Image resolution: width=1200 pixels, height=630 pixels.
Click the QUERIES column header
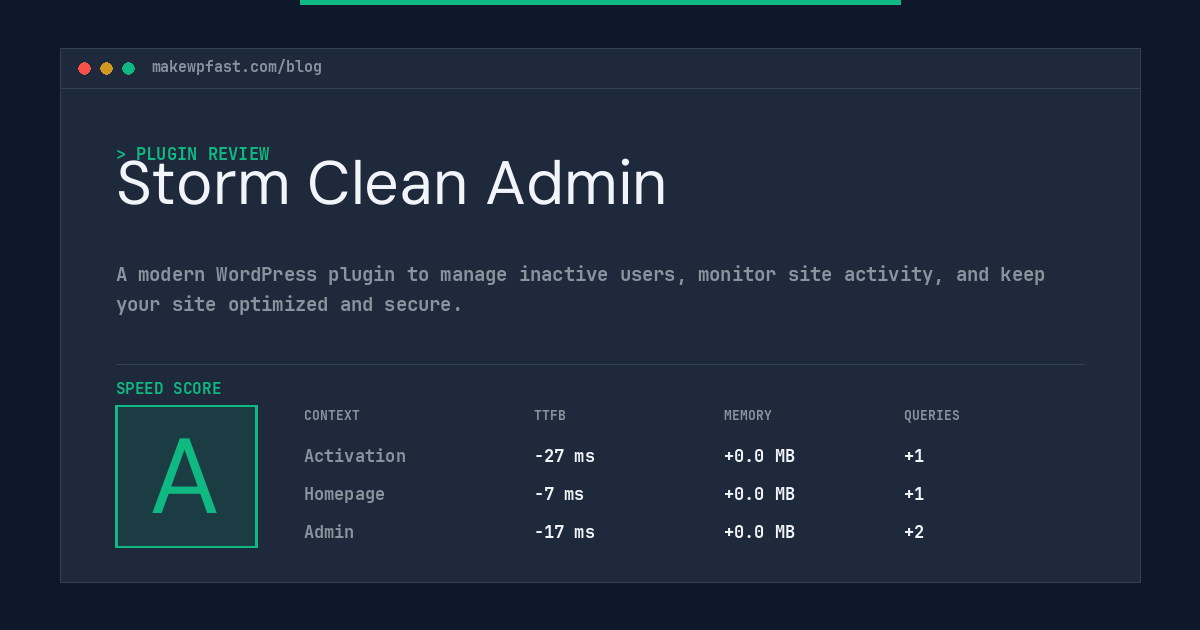click(x=932, y=416)
